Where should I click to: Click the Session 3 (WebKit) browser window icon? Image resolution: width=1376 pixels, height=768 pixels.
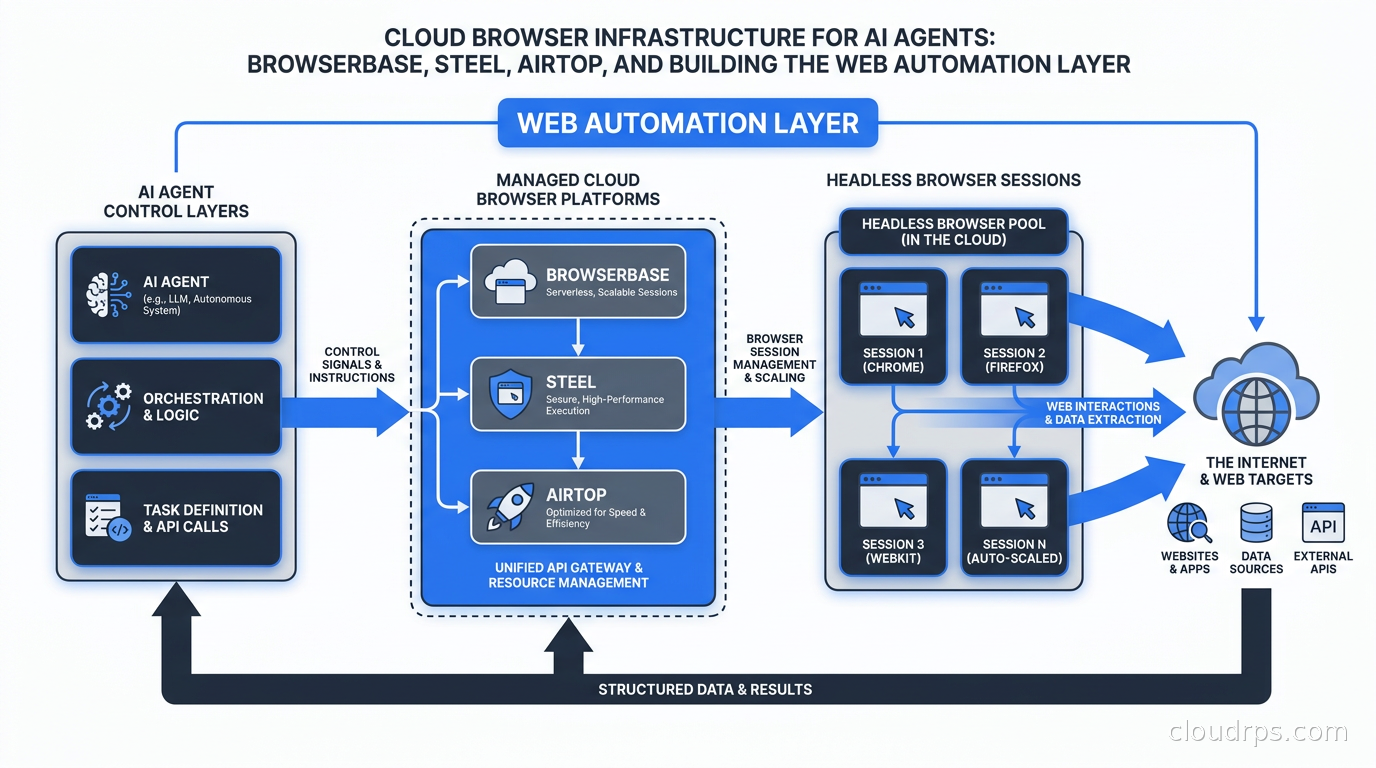pos(893,501)
